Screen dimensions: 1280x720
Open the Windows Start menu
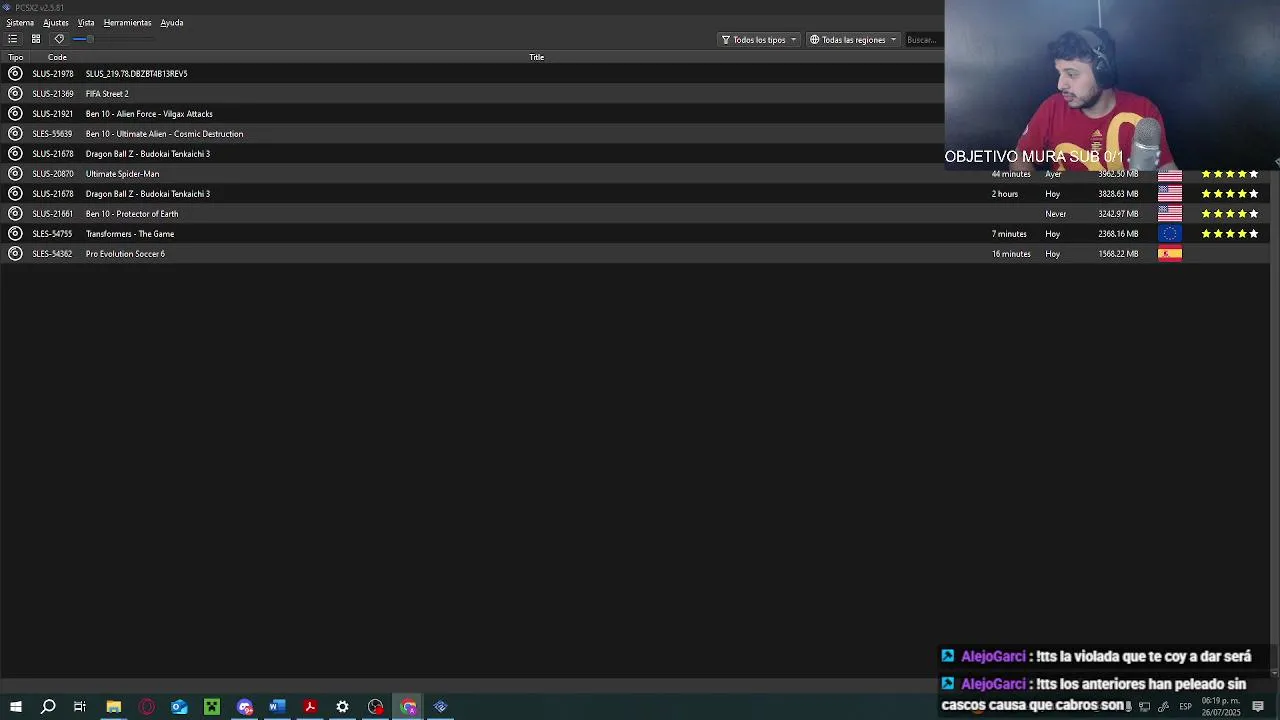point(16,707)
